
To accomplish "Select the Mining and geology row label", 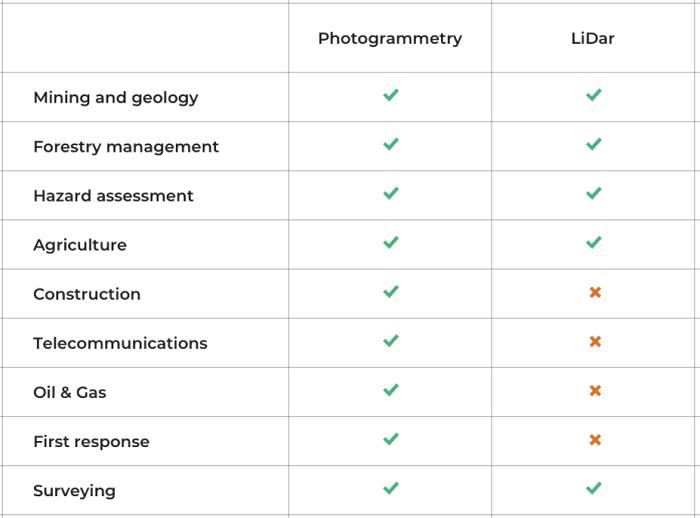I will click(x=116, y=98).
